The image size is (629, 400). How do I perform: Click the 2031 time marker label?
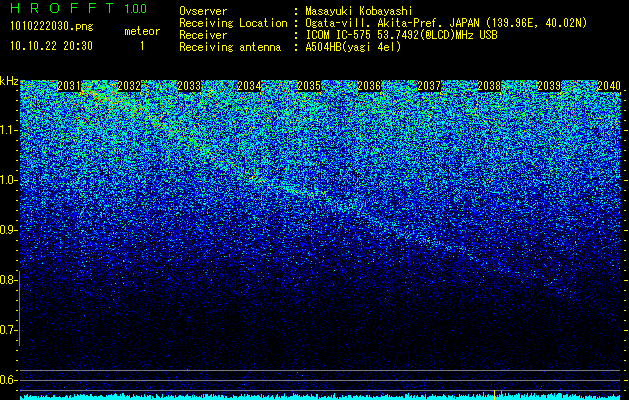(x=69, y=86)
